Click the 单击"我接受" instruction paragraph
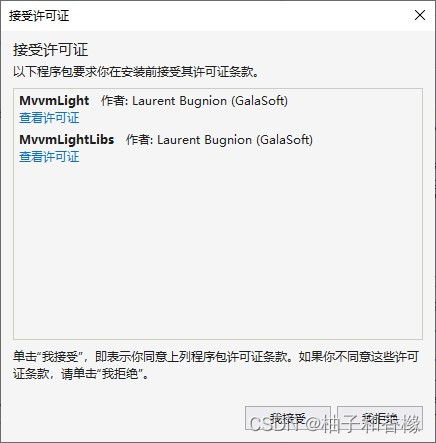Viewport: 436px width, 443px height. [x=216, y=365]
